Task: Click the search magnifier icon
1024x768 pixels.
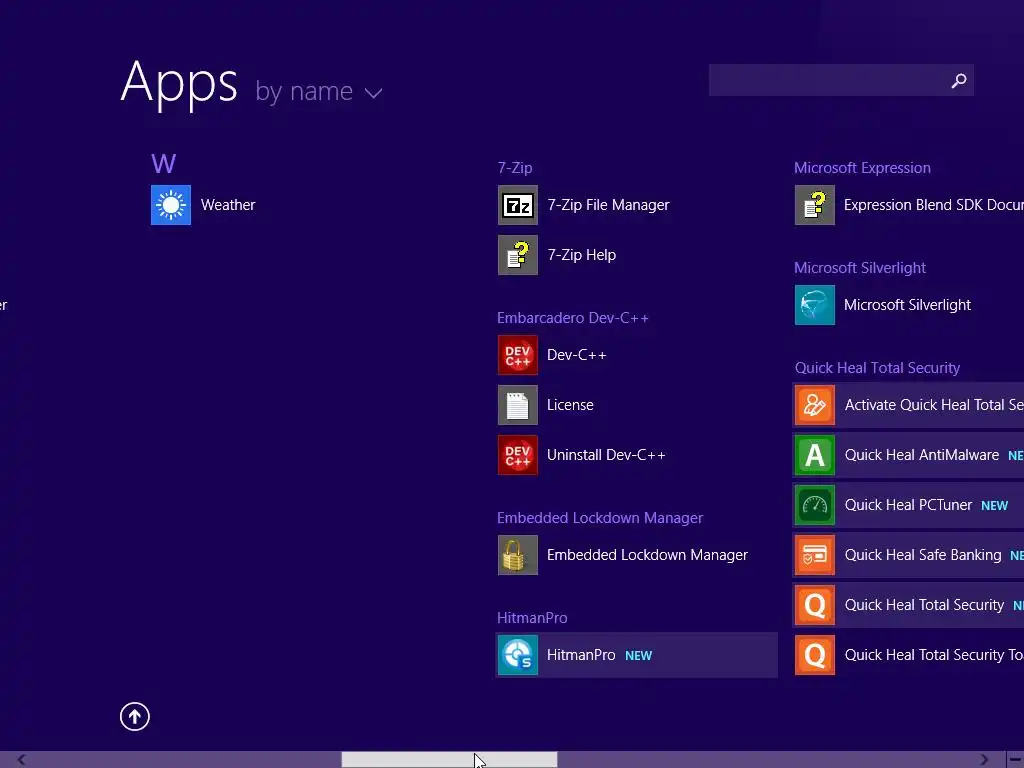Action: (959, 80)
